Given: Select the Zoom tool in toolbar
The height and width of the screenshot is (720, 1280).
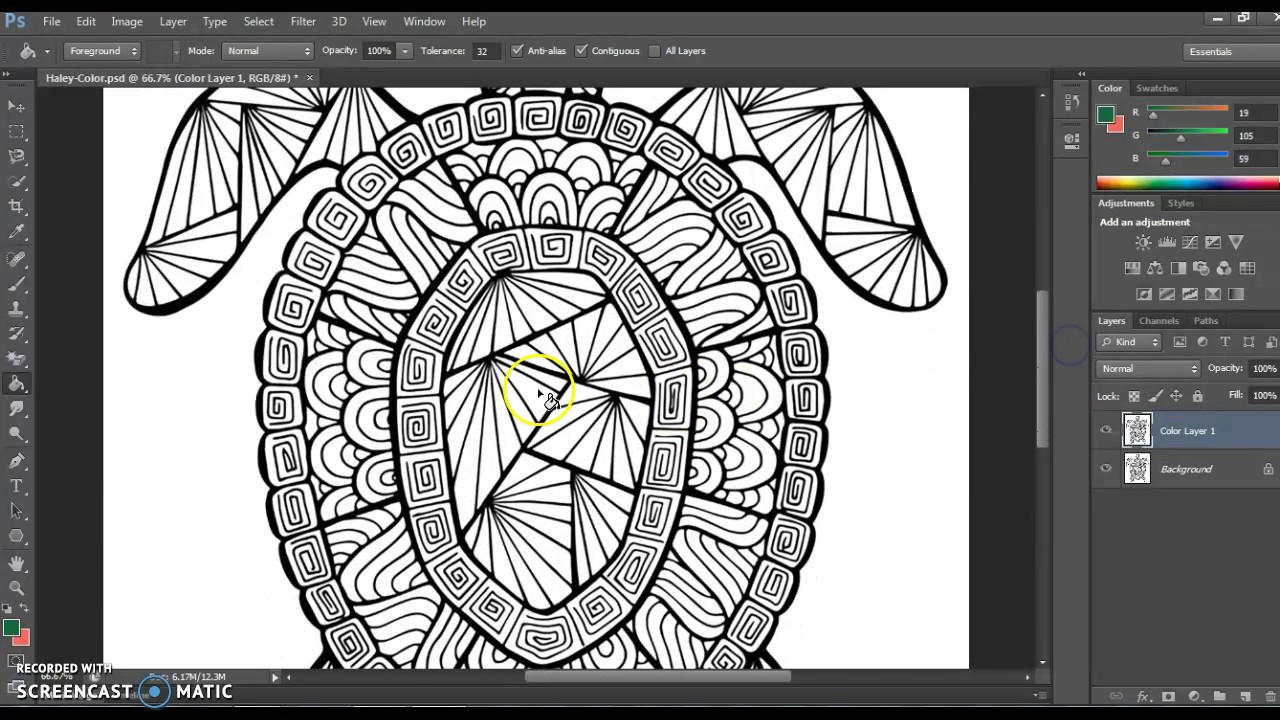Looking at the screenshot, I should point(16,589).
